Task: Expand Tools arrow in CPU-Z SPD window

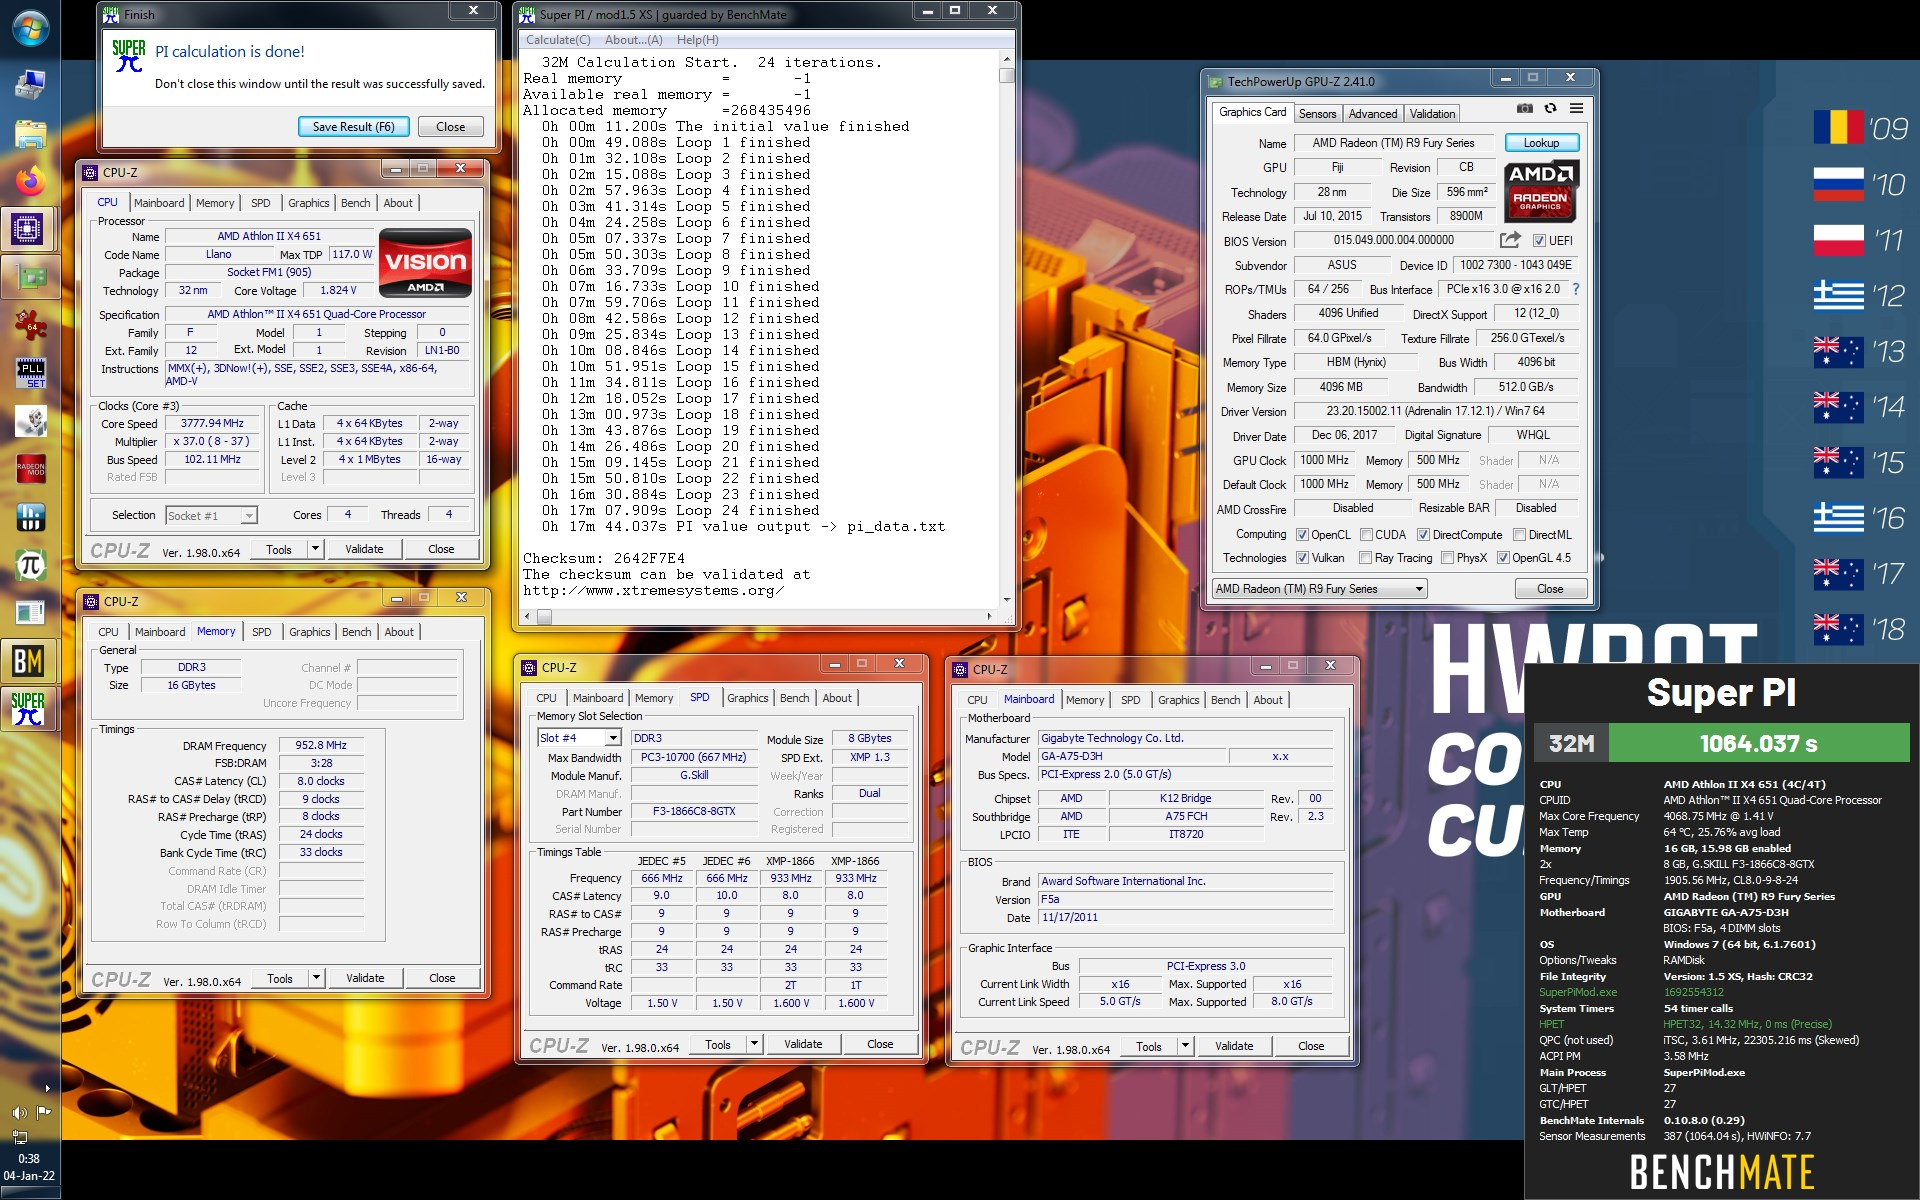Action: click(754, 1044)
